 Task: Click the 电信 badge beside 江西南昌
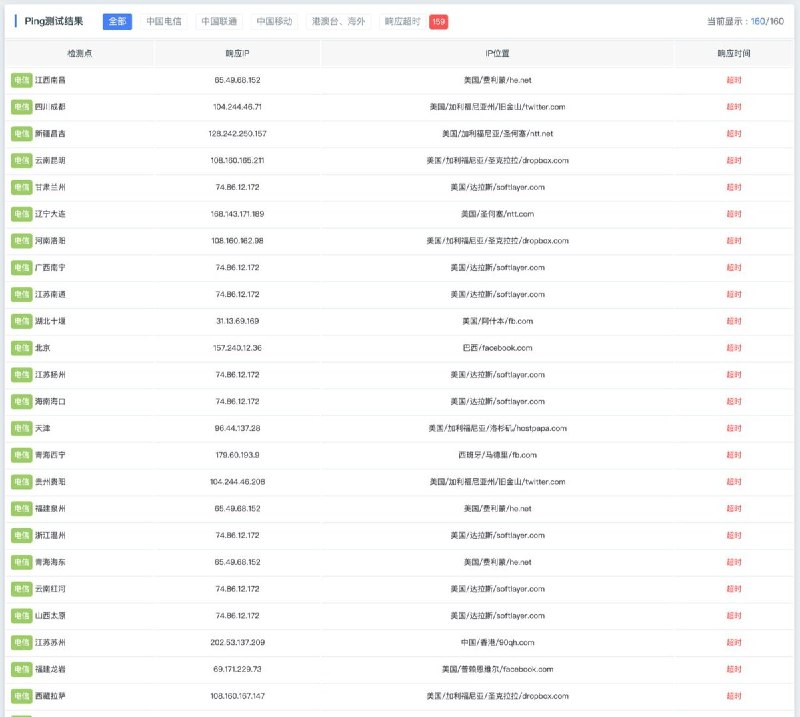(x=21, y=80)
